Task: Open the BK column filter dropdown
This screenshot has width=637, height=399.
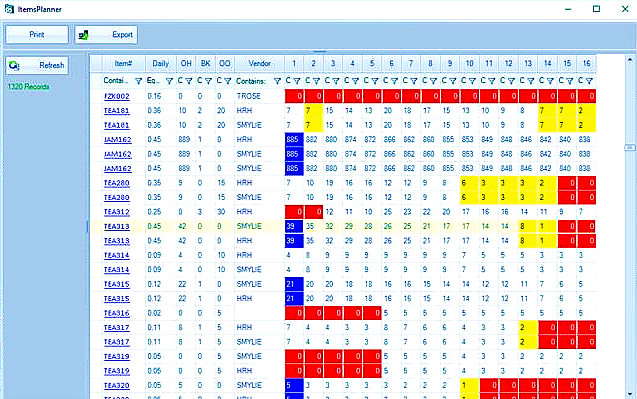Action: tap(208, 81)
